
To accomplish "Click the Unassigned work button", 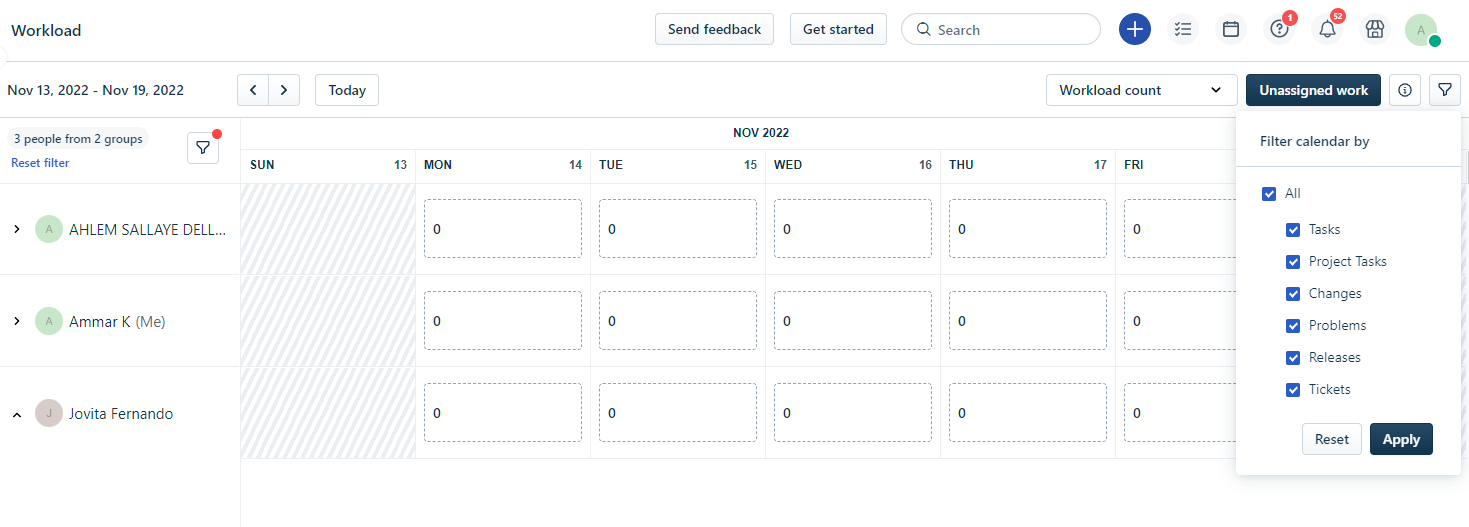I will click(1313, 90).
